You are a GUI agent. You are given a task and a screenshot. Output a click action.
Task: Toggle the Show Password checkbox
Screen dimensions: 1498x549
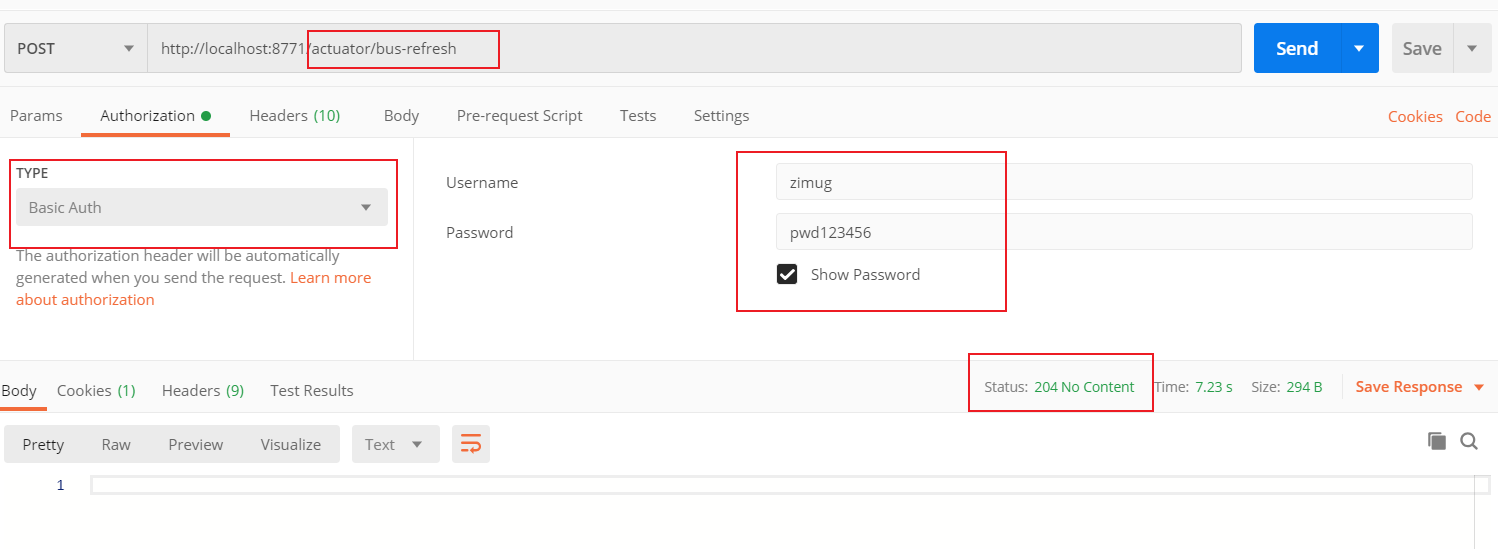[787, 274]
